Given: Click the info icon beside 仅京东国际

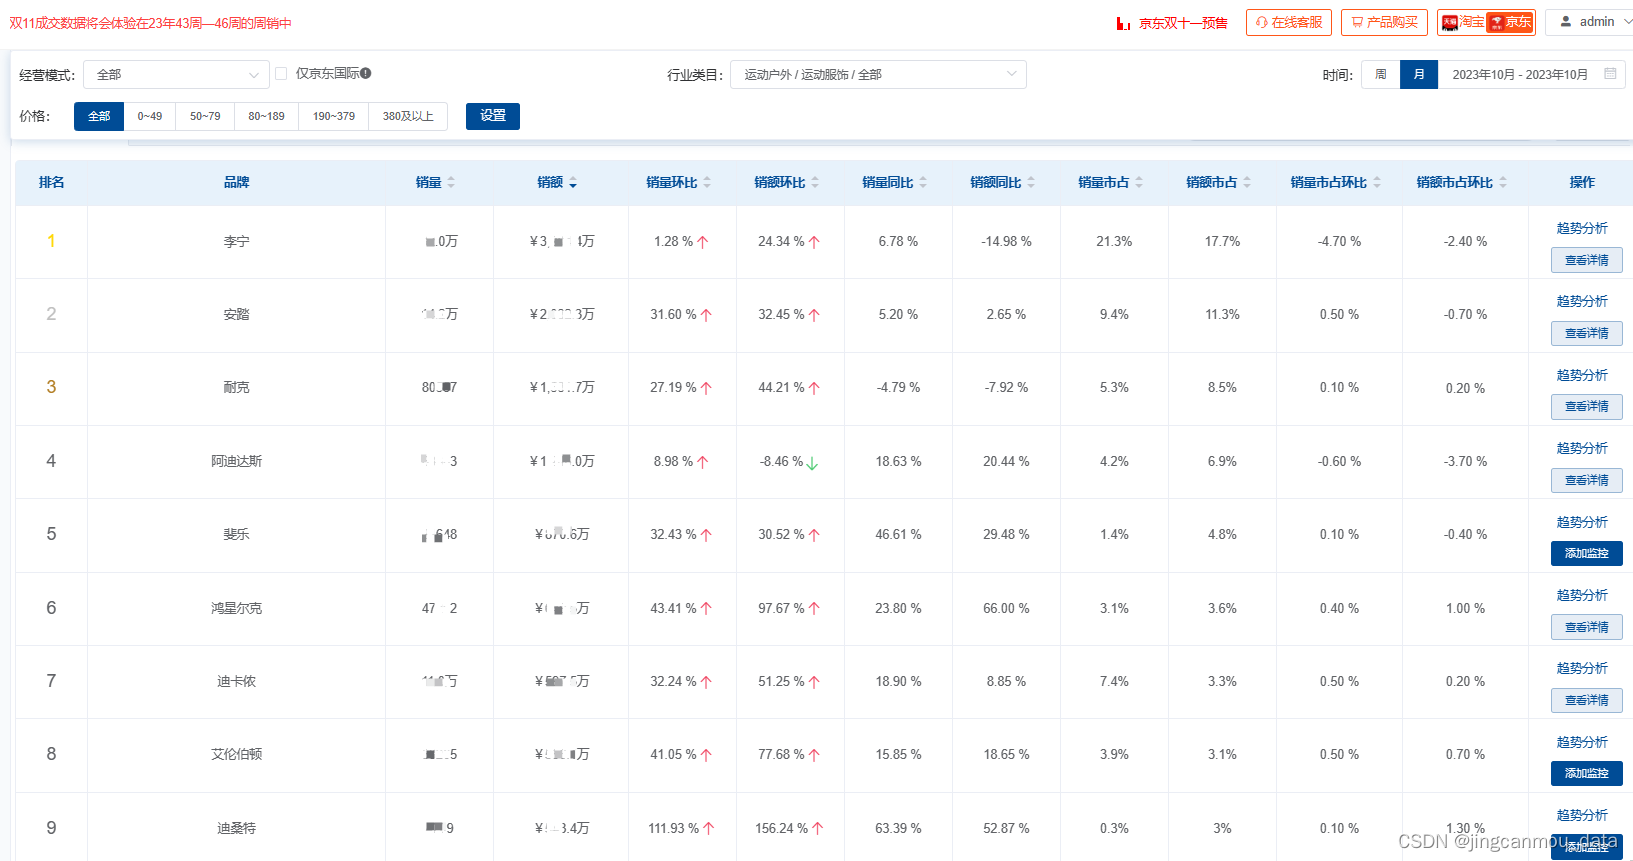Looking at the screenshot, I should coord(366,73).
